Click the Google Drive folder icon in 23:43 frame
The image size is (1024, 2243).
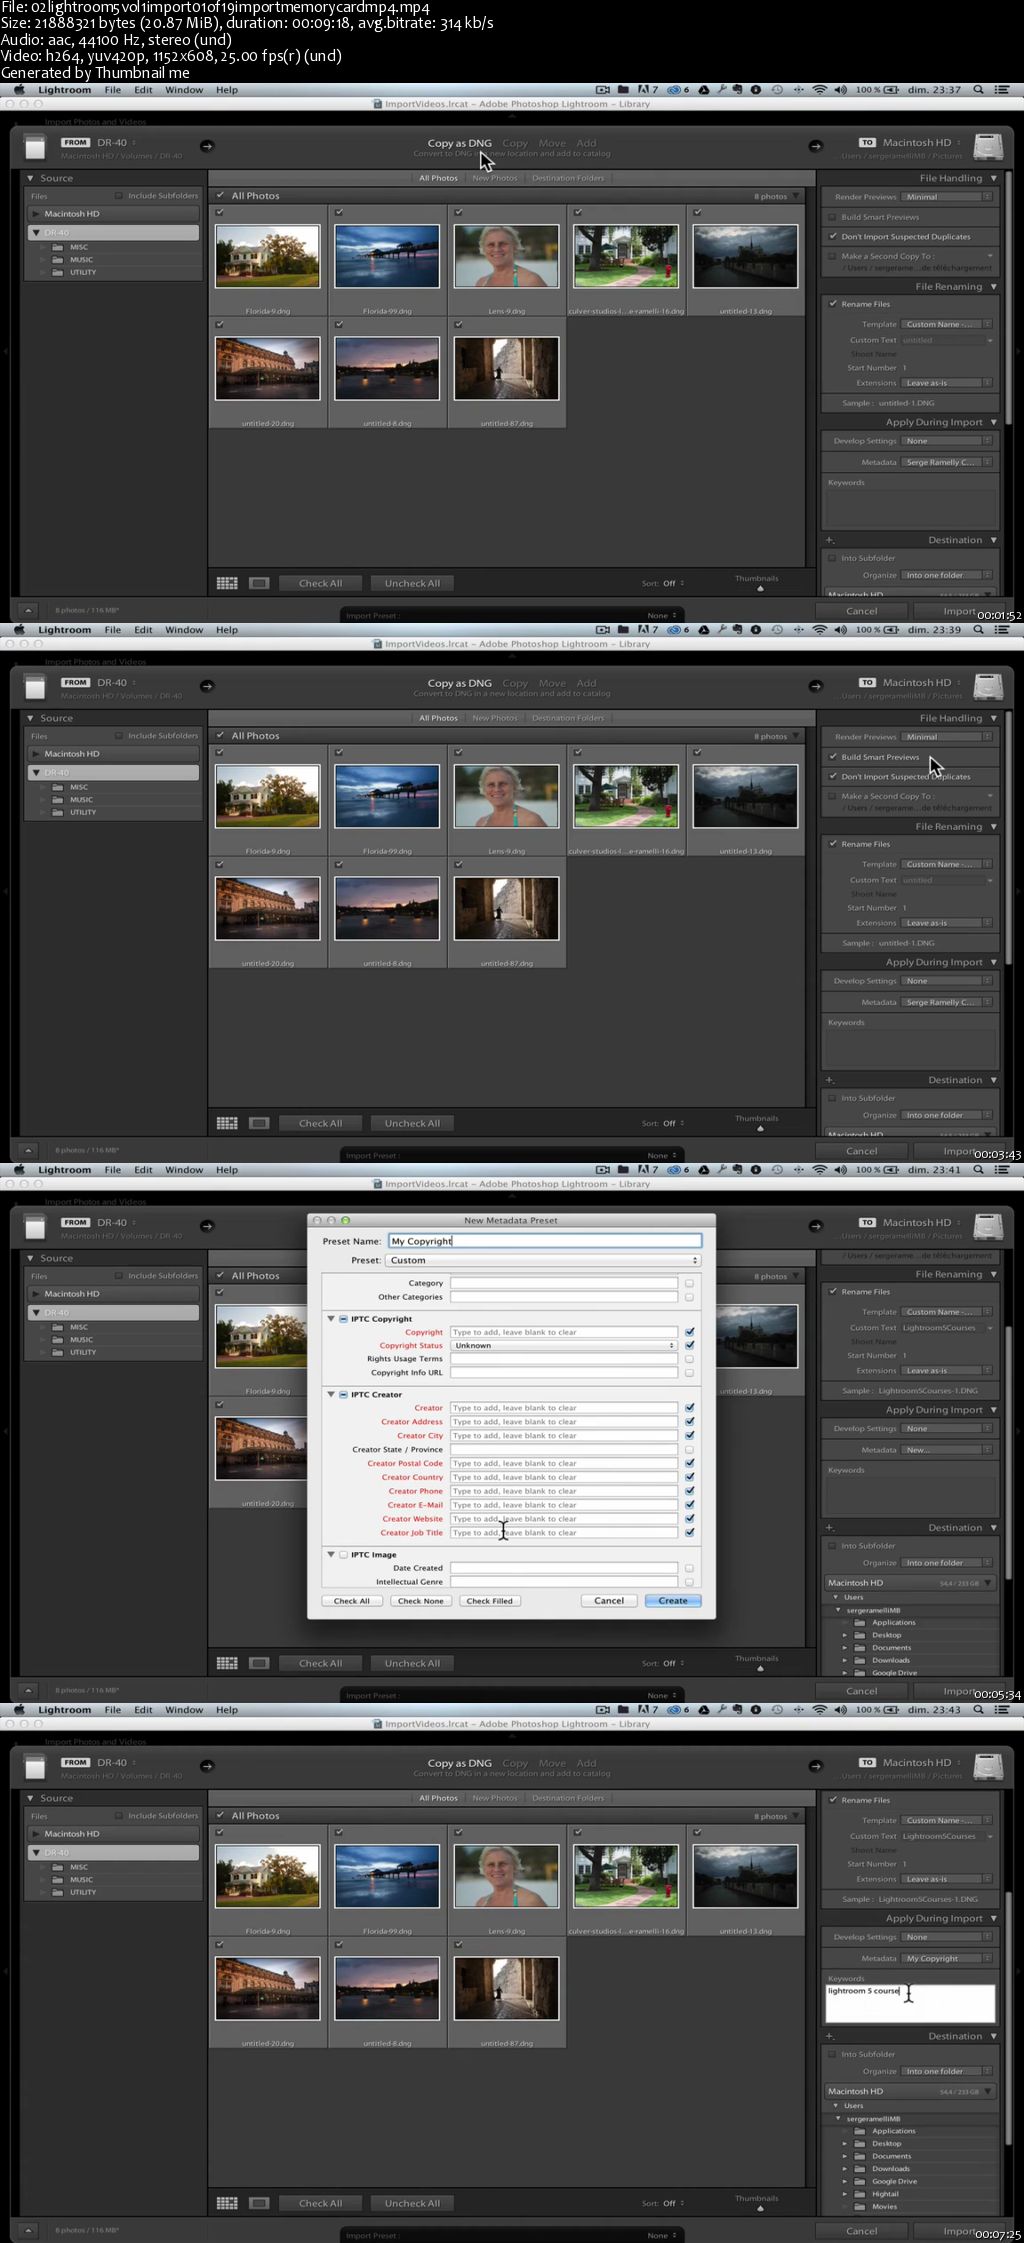(x=859, y=2181)
